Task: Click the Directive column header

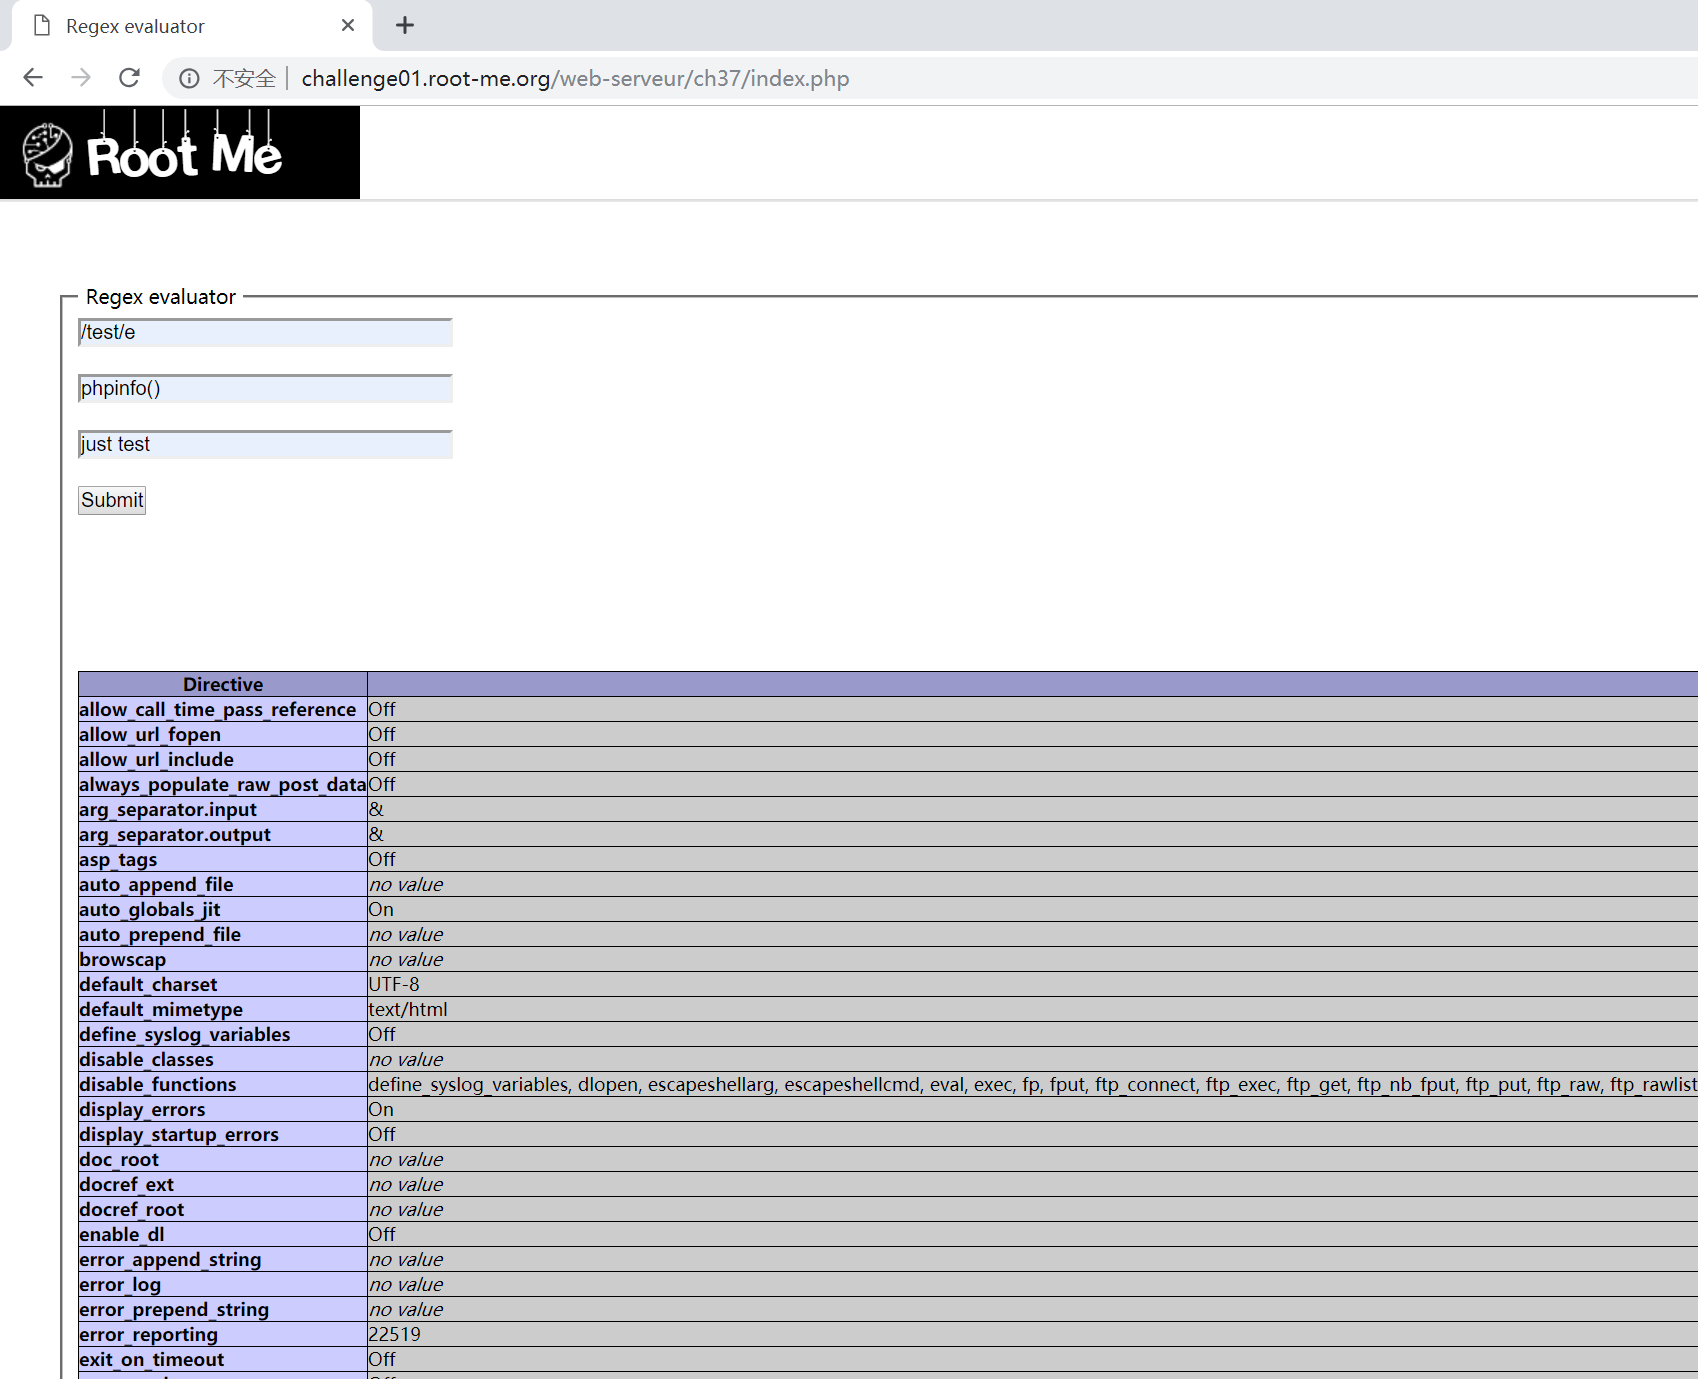Action: click(223, 684)
